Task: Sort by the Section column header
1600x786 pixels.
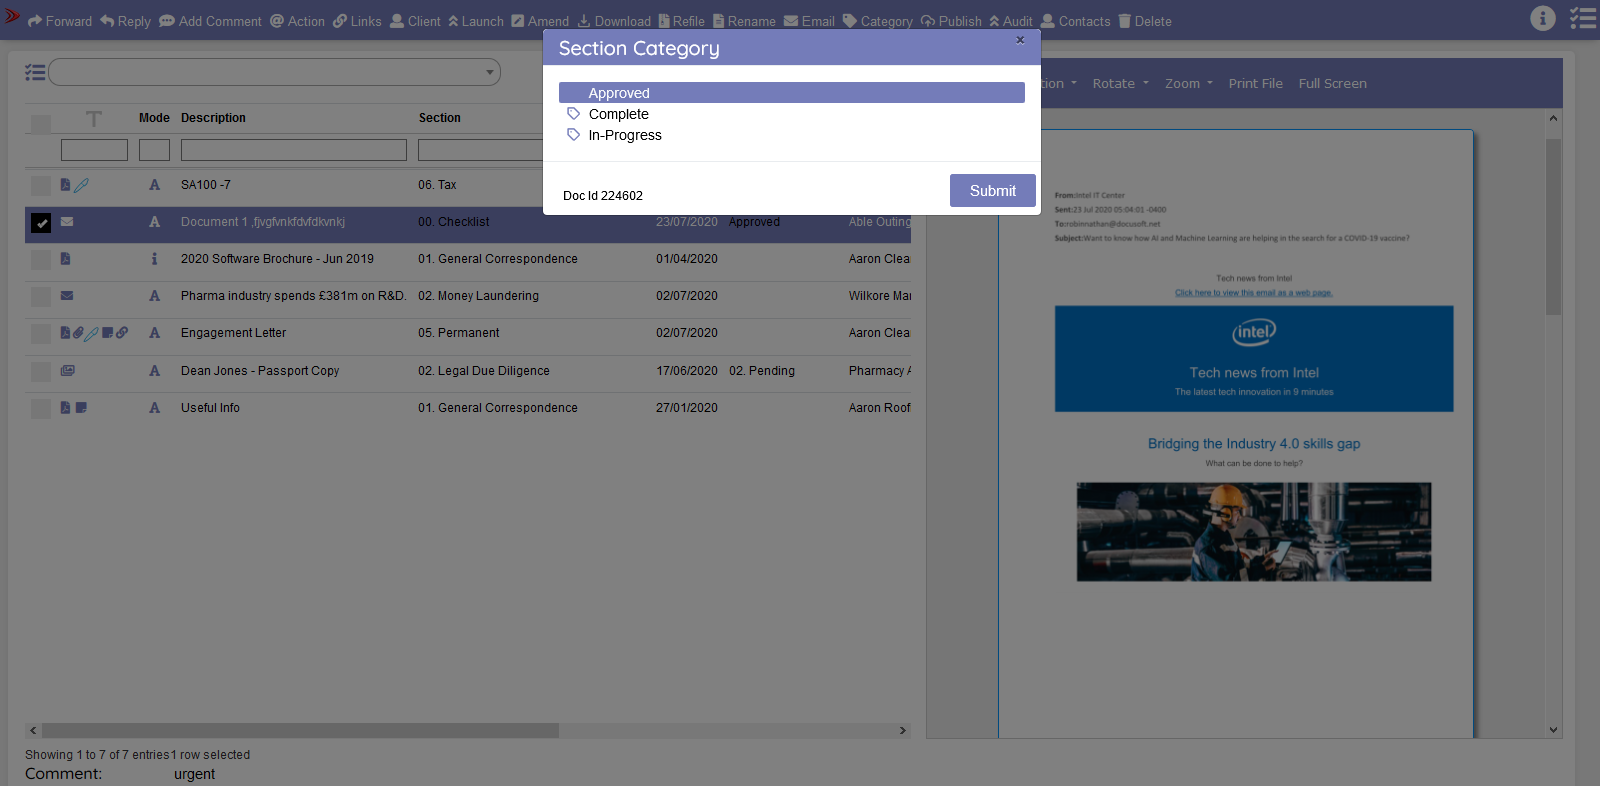Action: [x=440, y=118]
